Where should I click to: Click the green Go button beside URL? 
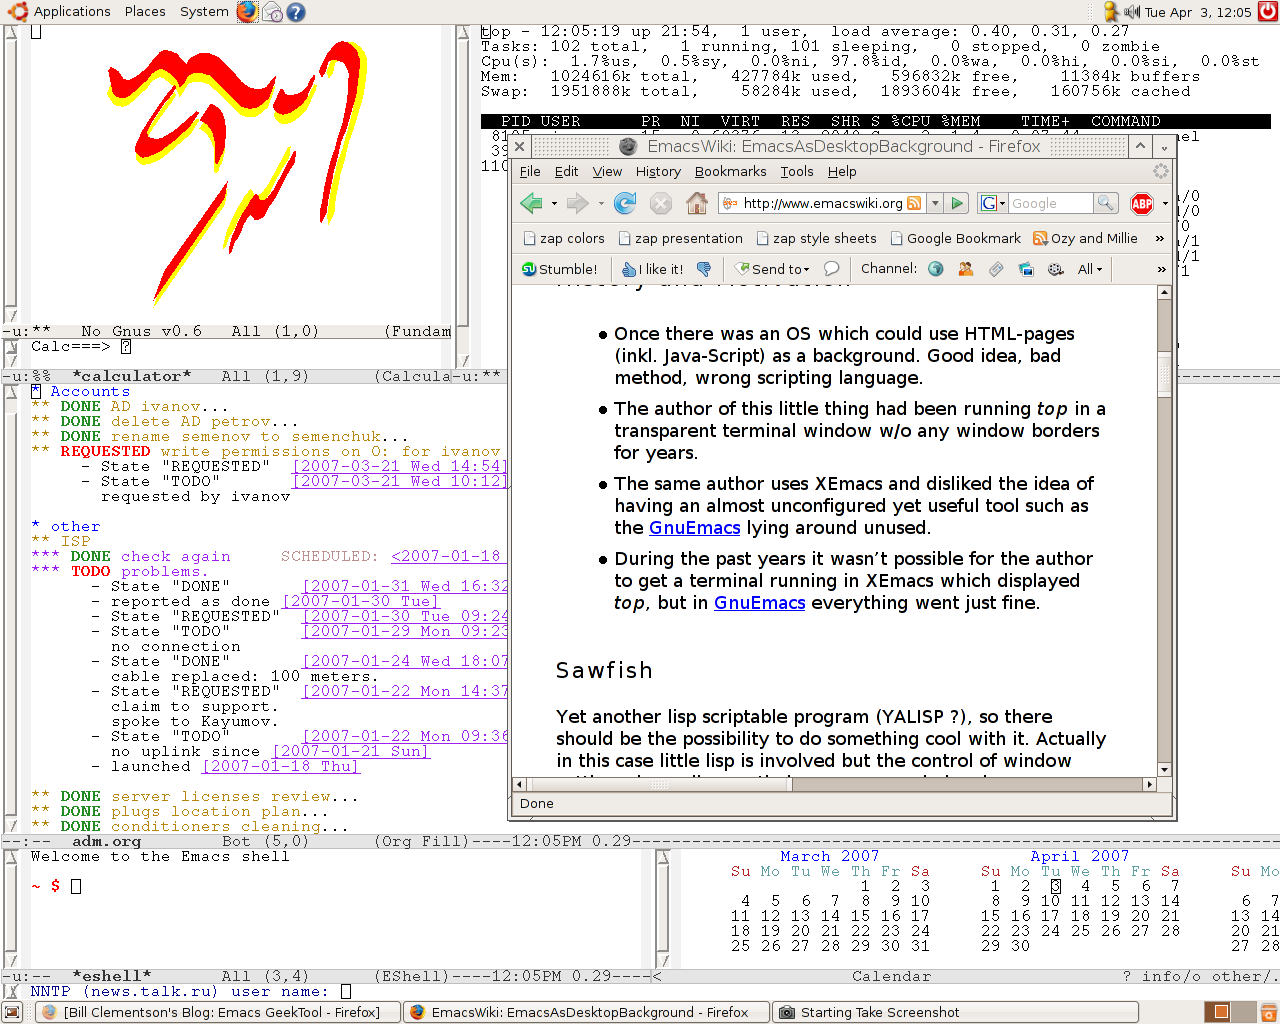click(x=957, y=203)
